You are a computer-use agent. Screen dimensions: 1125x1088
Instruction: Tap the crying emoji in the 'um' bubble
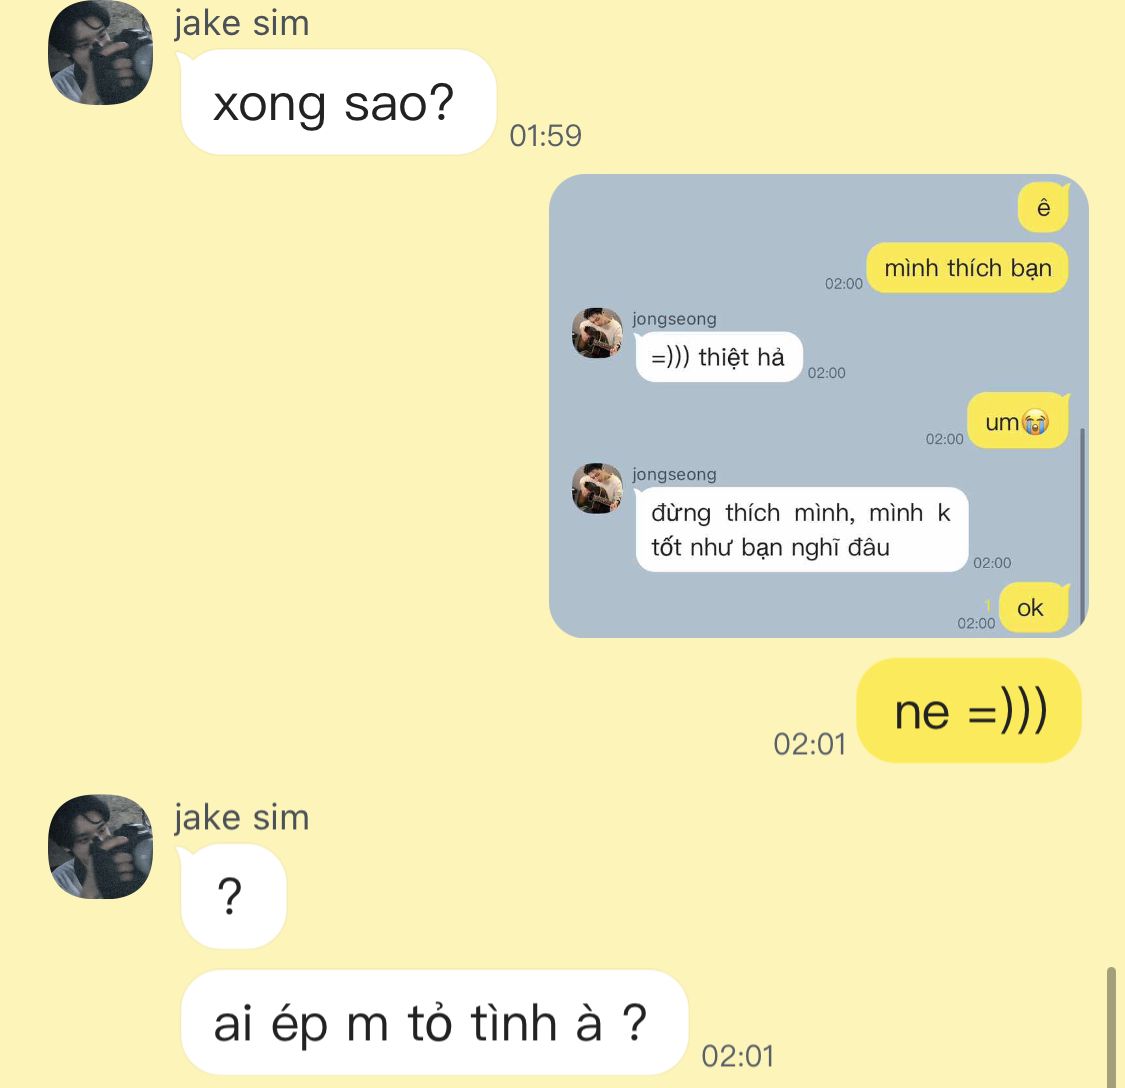[x=1035, y=422]
